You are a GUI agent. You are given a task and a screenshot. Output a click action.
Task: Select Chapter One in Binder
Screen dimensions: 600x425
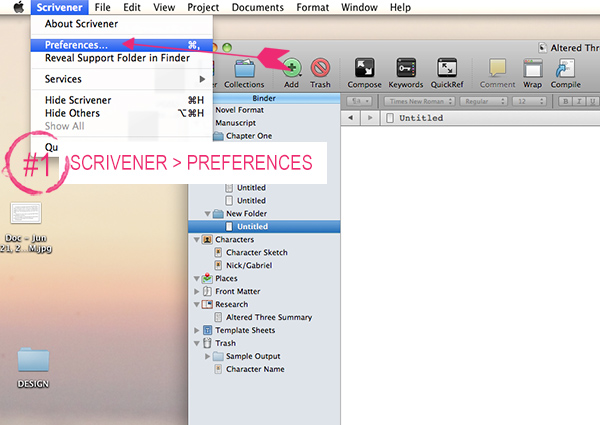(249, 136)
